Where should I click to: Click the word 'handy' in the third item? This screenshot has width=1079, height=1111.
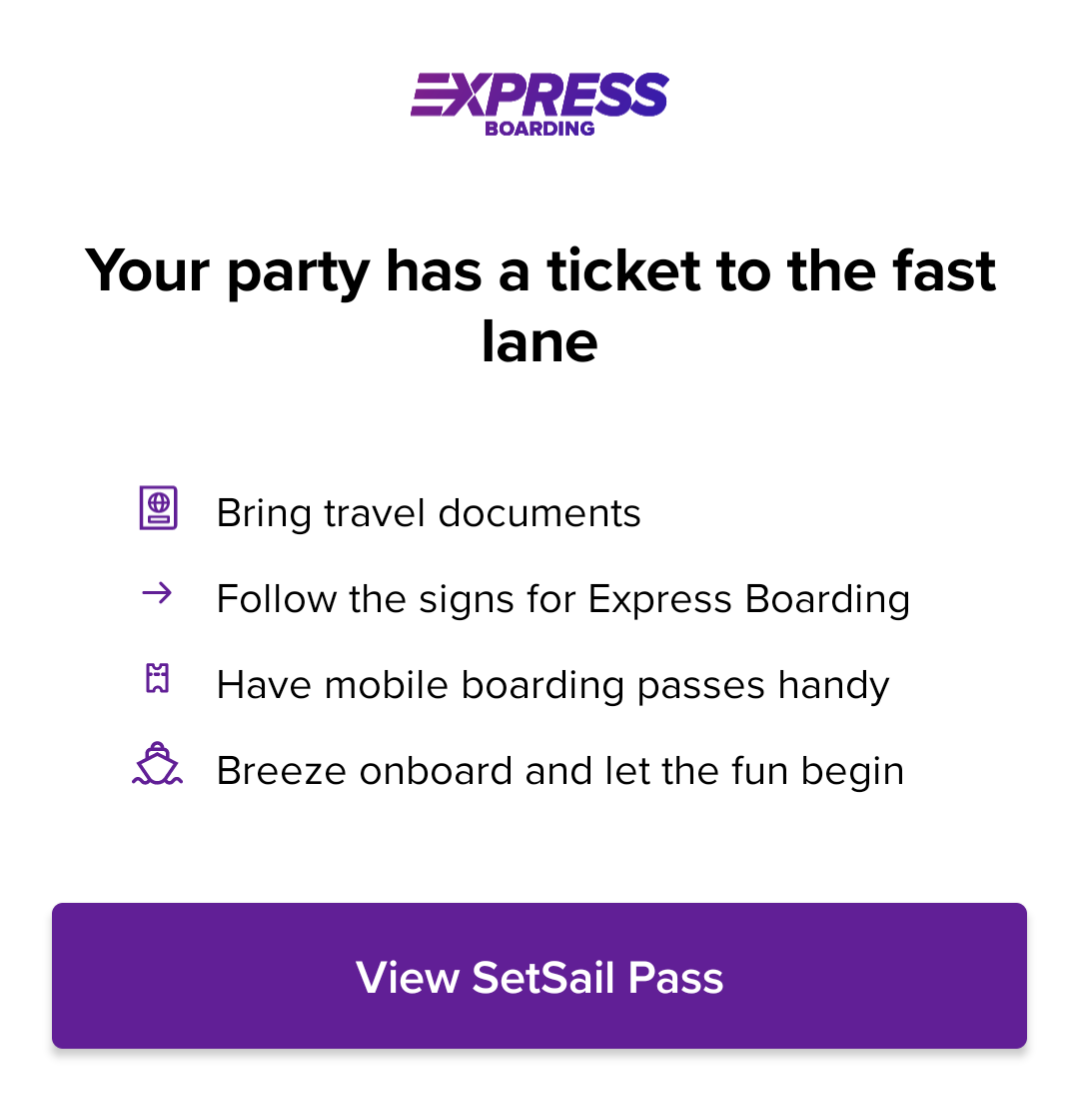click(x=834, y=685)
